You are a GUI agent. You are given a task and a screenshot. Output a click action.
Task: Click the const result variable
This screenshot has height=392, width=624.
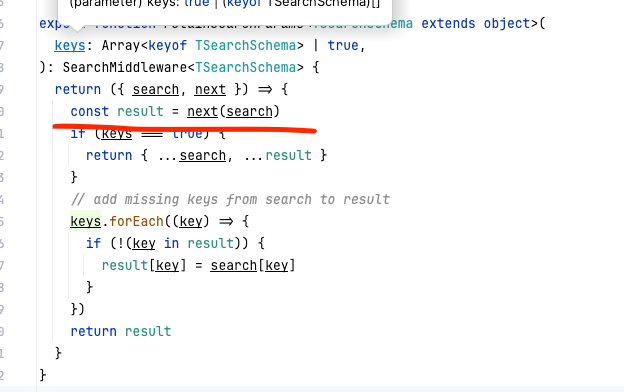140,112
